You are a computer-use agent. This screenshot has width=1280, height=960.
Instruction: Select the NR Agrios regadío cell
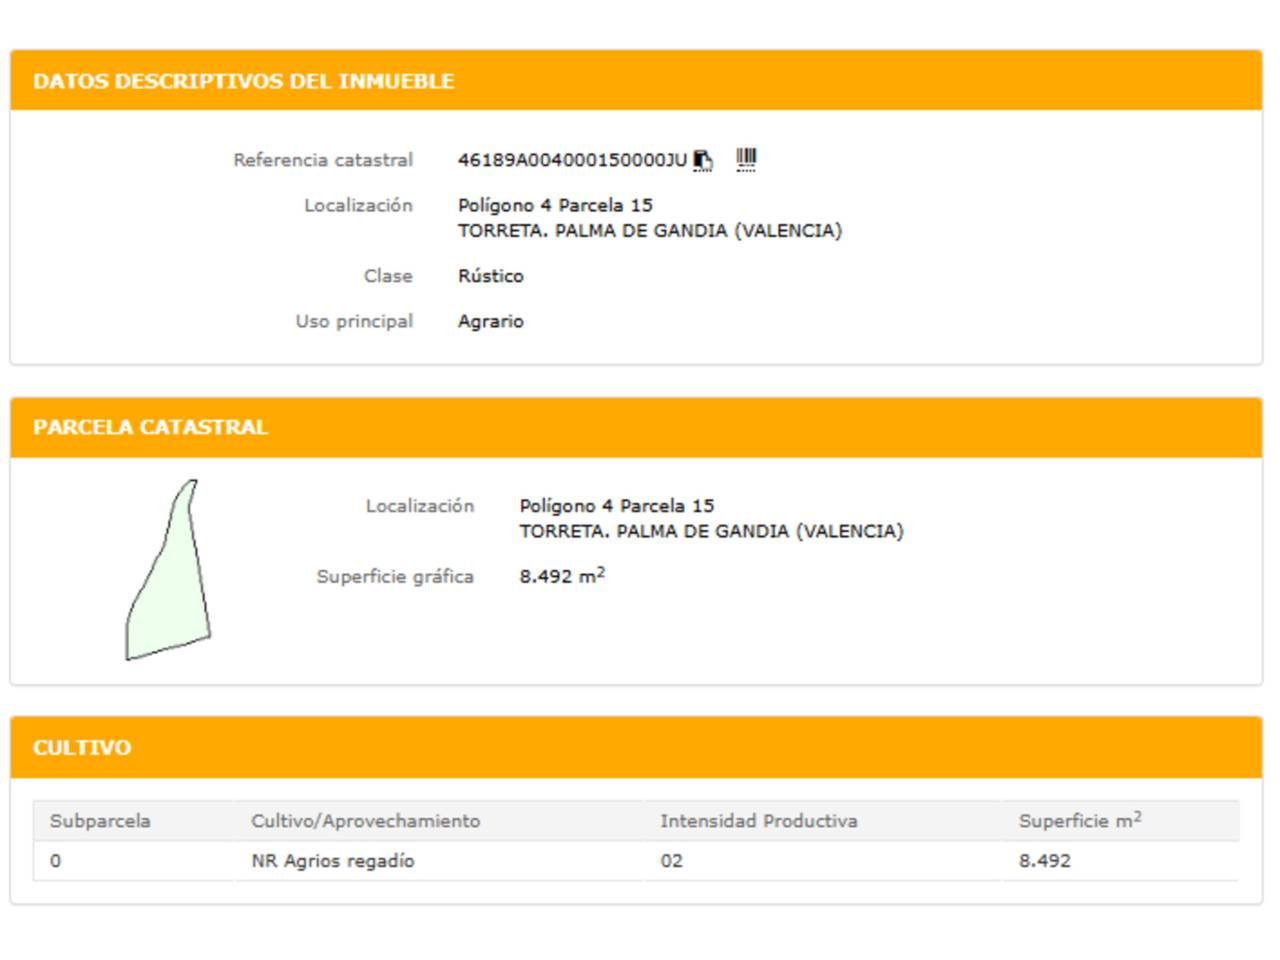[332, 861]
